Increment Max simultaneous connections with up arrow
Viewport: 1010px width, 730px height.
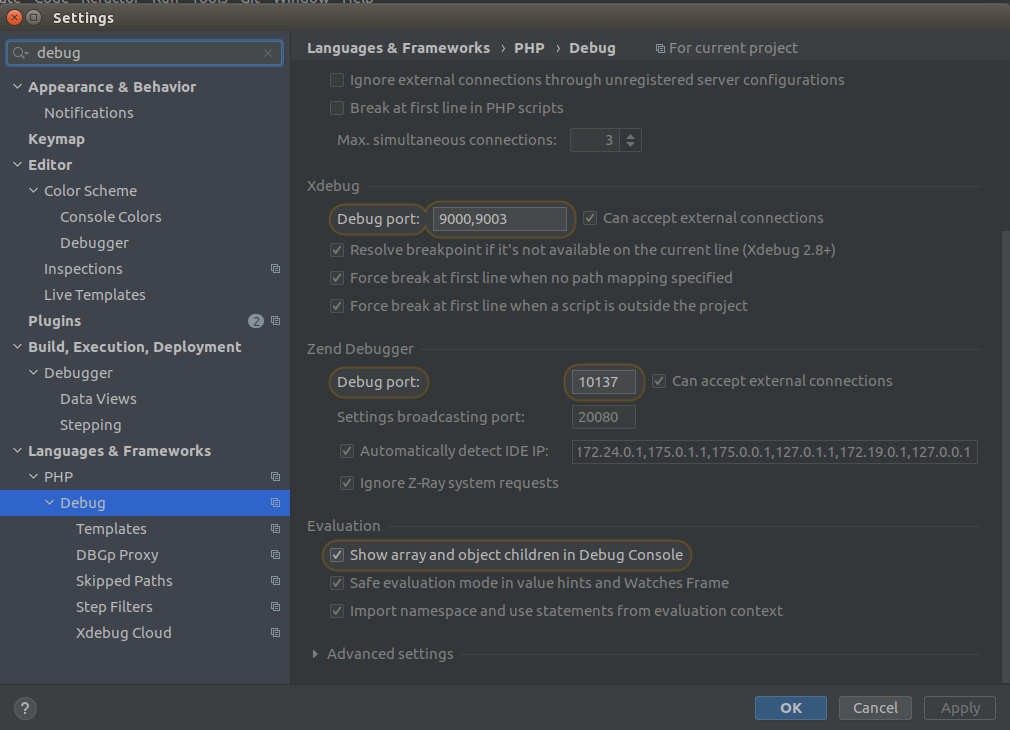tap(631, 134)
